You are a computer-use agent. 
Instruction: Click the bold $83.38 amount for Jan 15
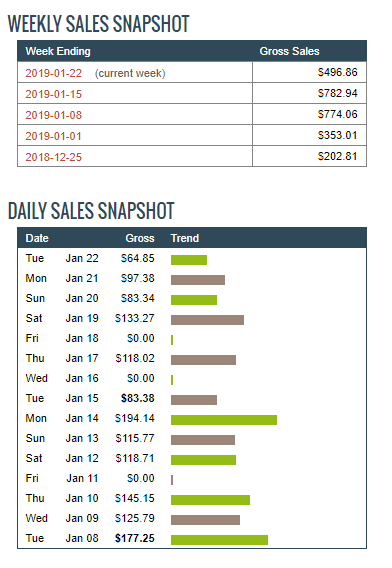tap(138, 398)
